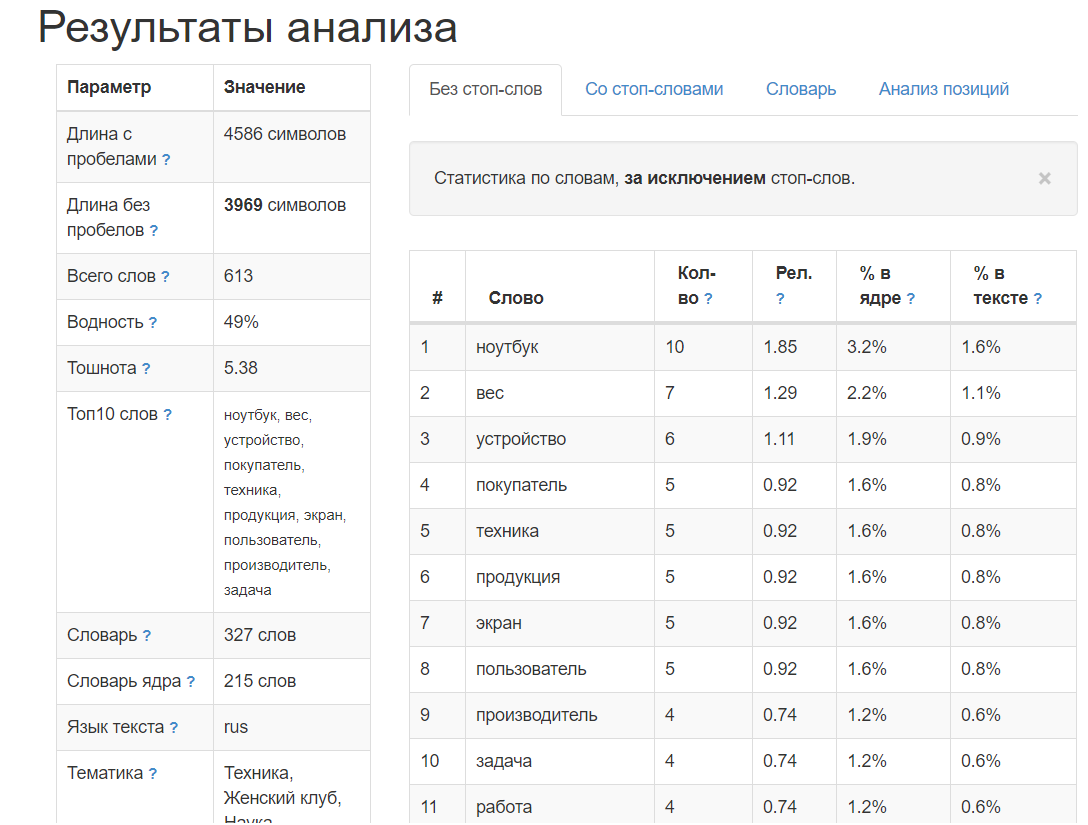Show the help hint for Водность

[153, 323]
